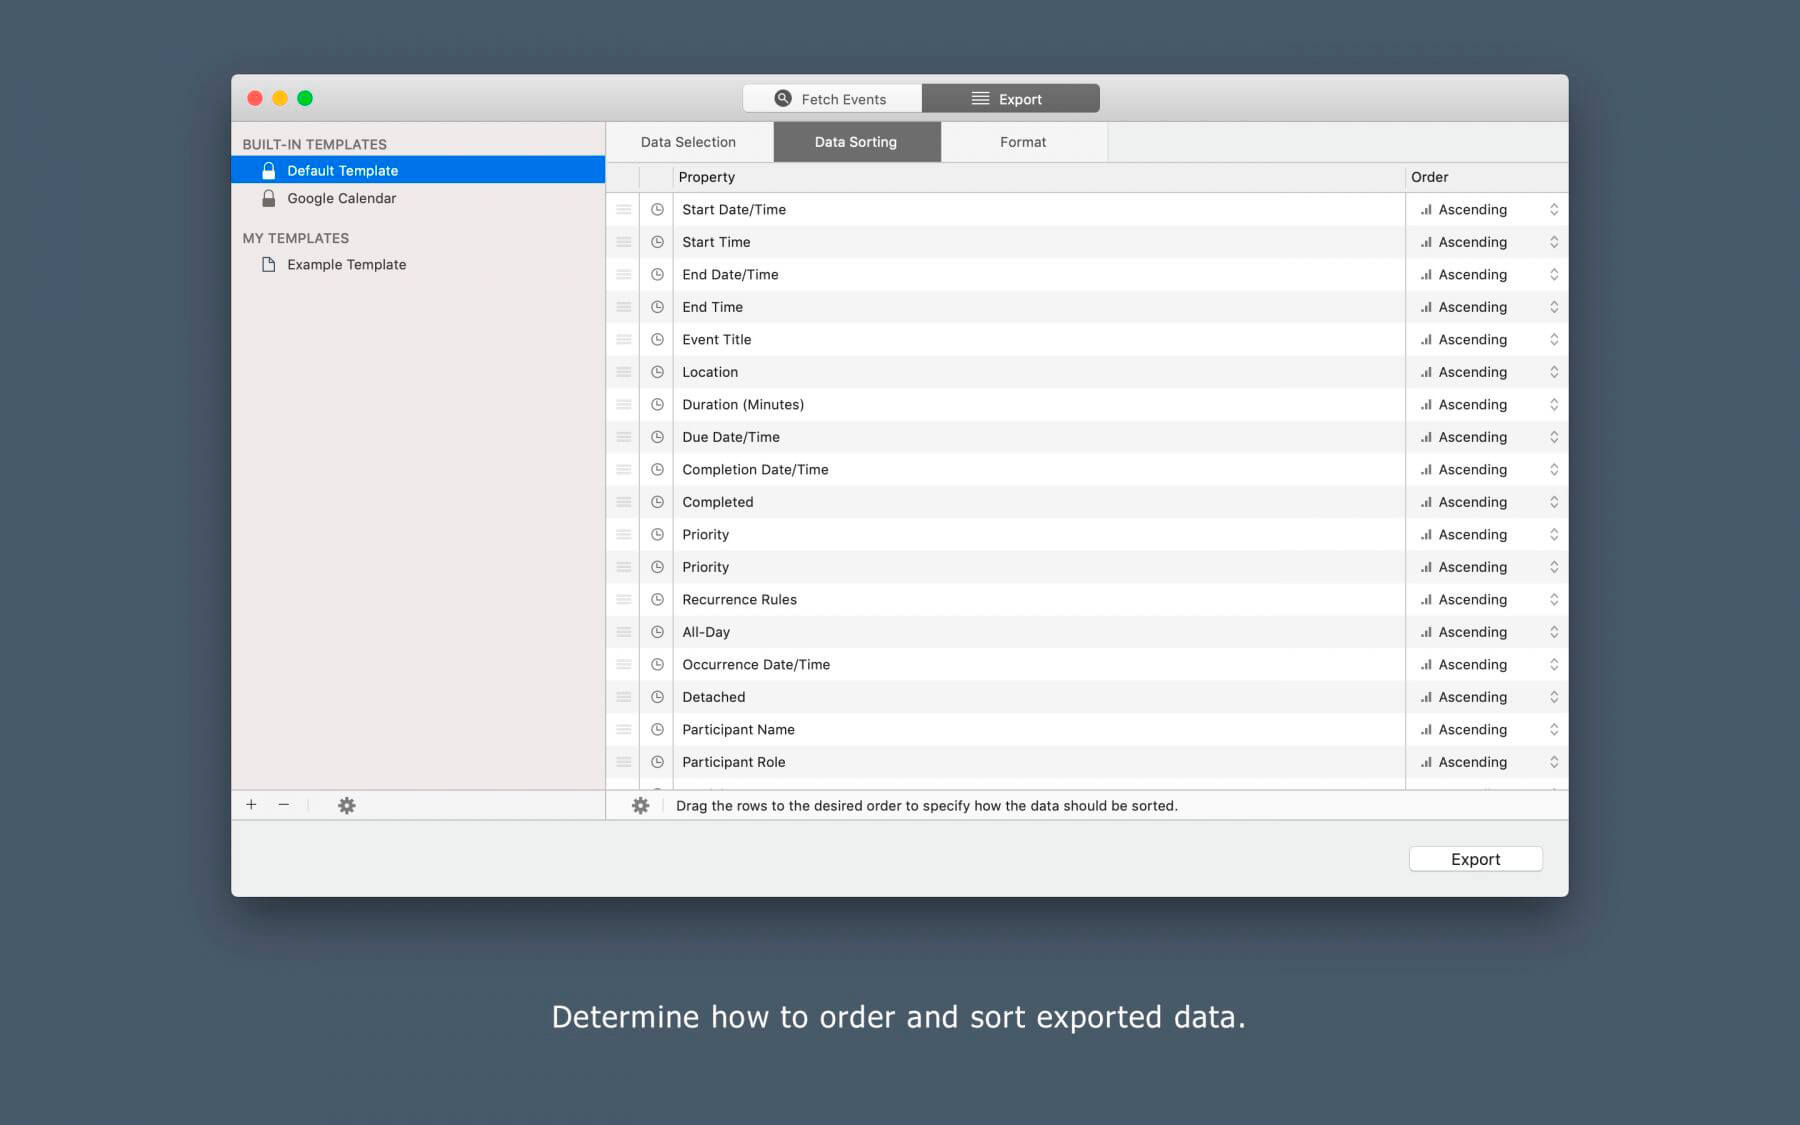
Task: Click the drag handle of Participant Role row
Action: pos(623,762)
